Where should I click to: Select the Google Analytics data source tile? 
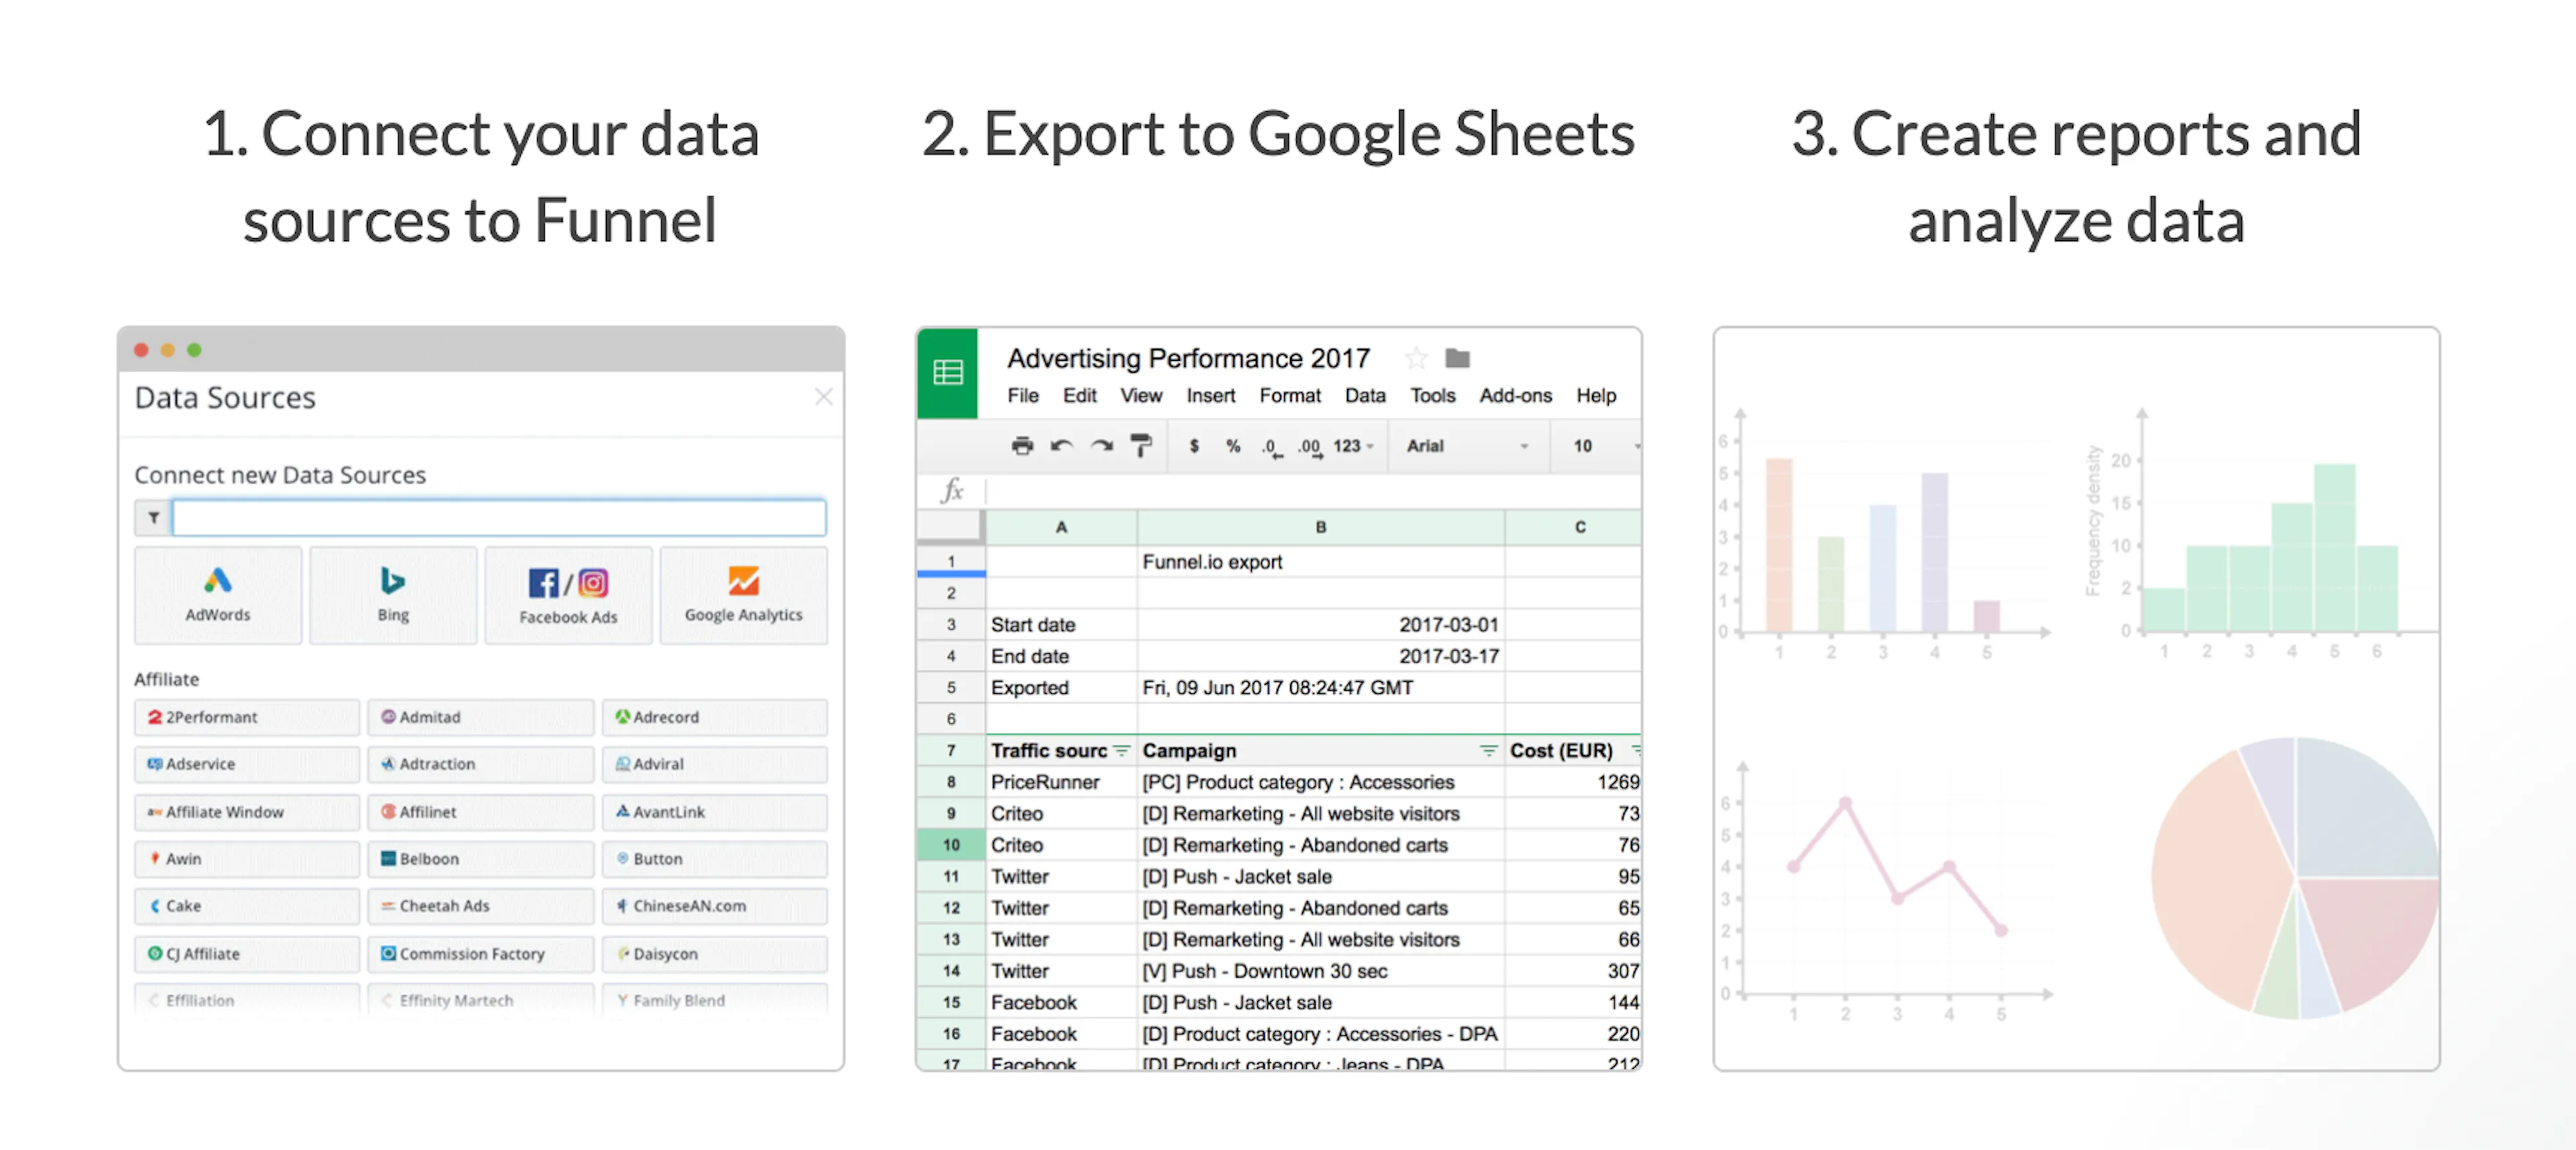coord(743,595)
